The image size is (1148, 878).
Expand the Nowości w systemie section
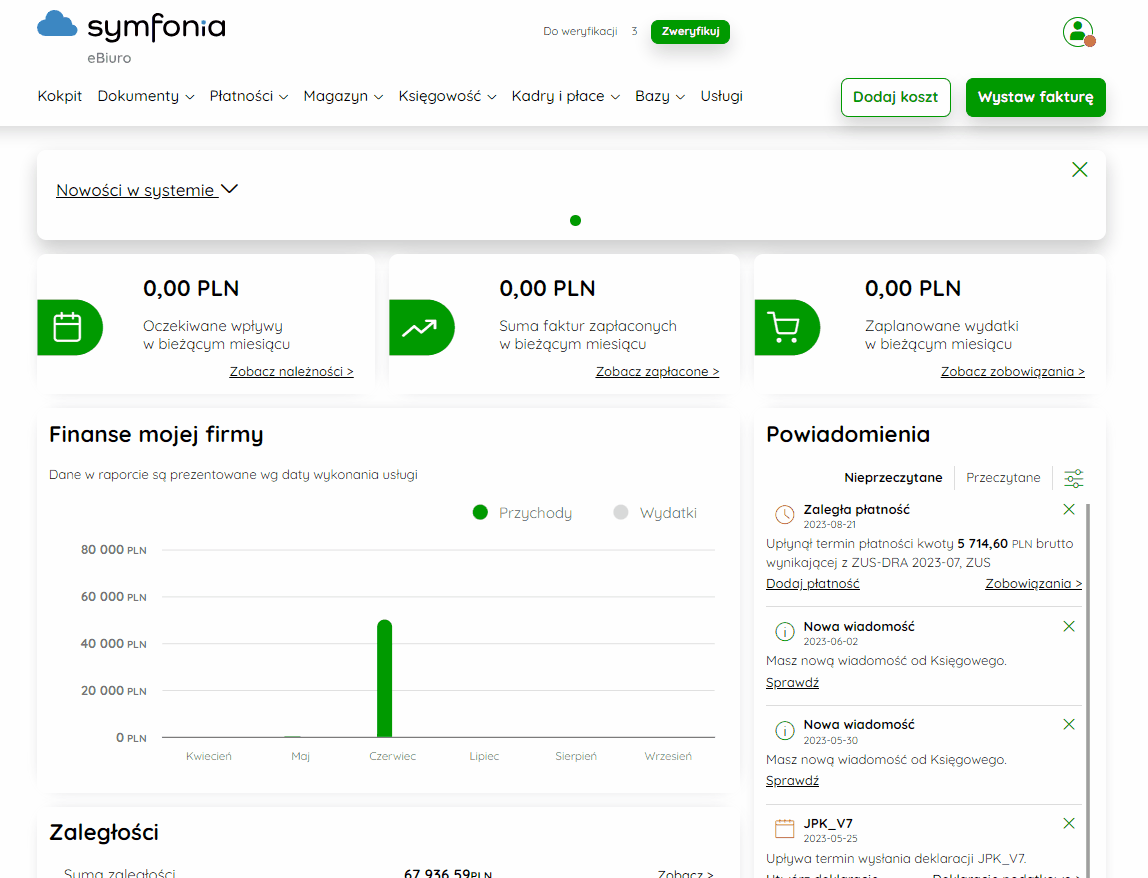(x=147, y=190)
